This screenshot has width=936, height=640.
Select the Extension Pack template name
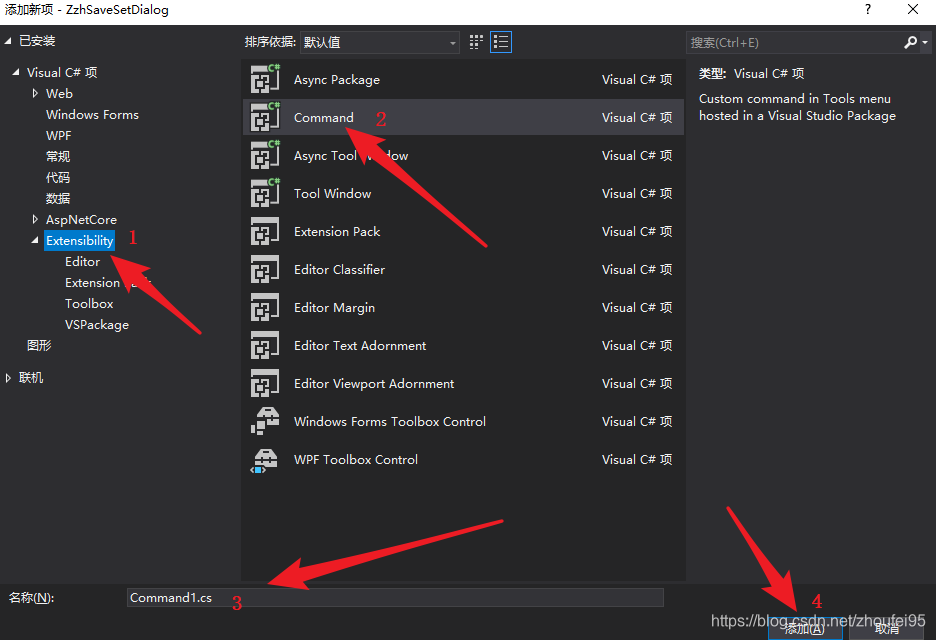point(337,232)
